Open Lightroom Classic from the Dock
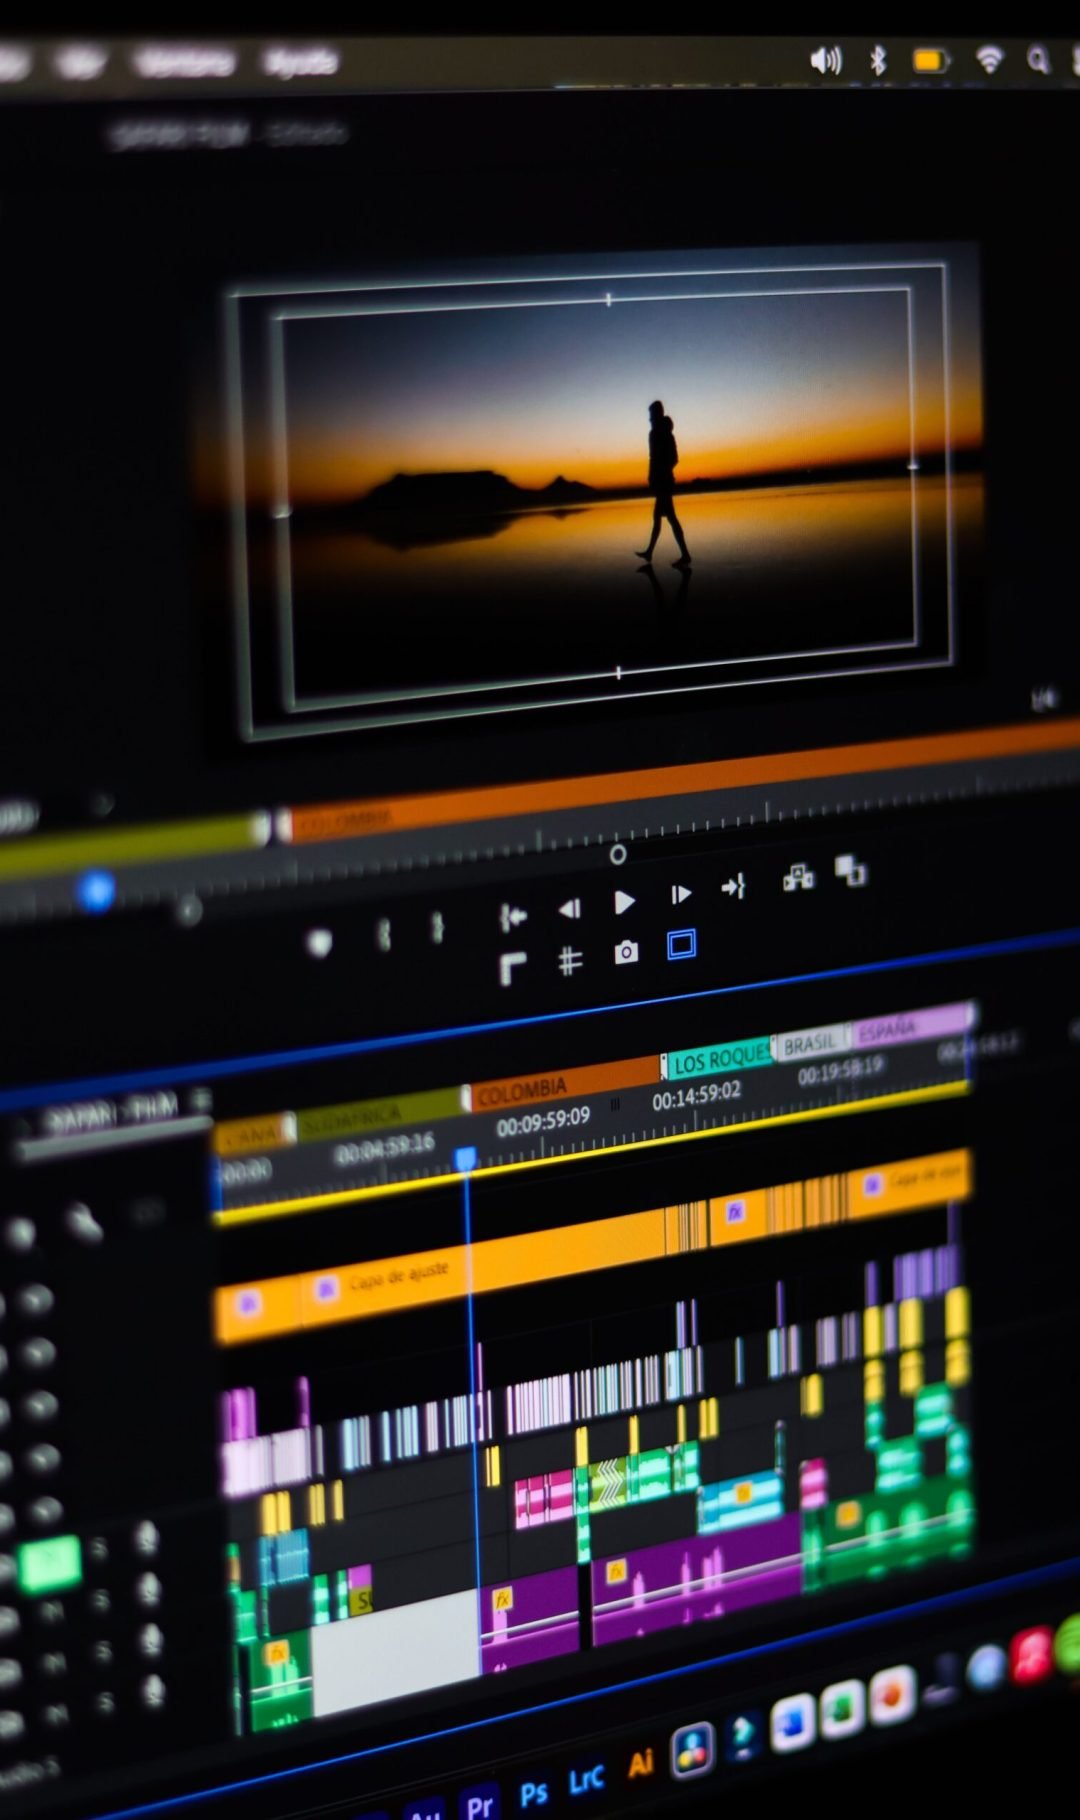Viewport: 1080px width, 1820px height. (586, 1780)
